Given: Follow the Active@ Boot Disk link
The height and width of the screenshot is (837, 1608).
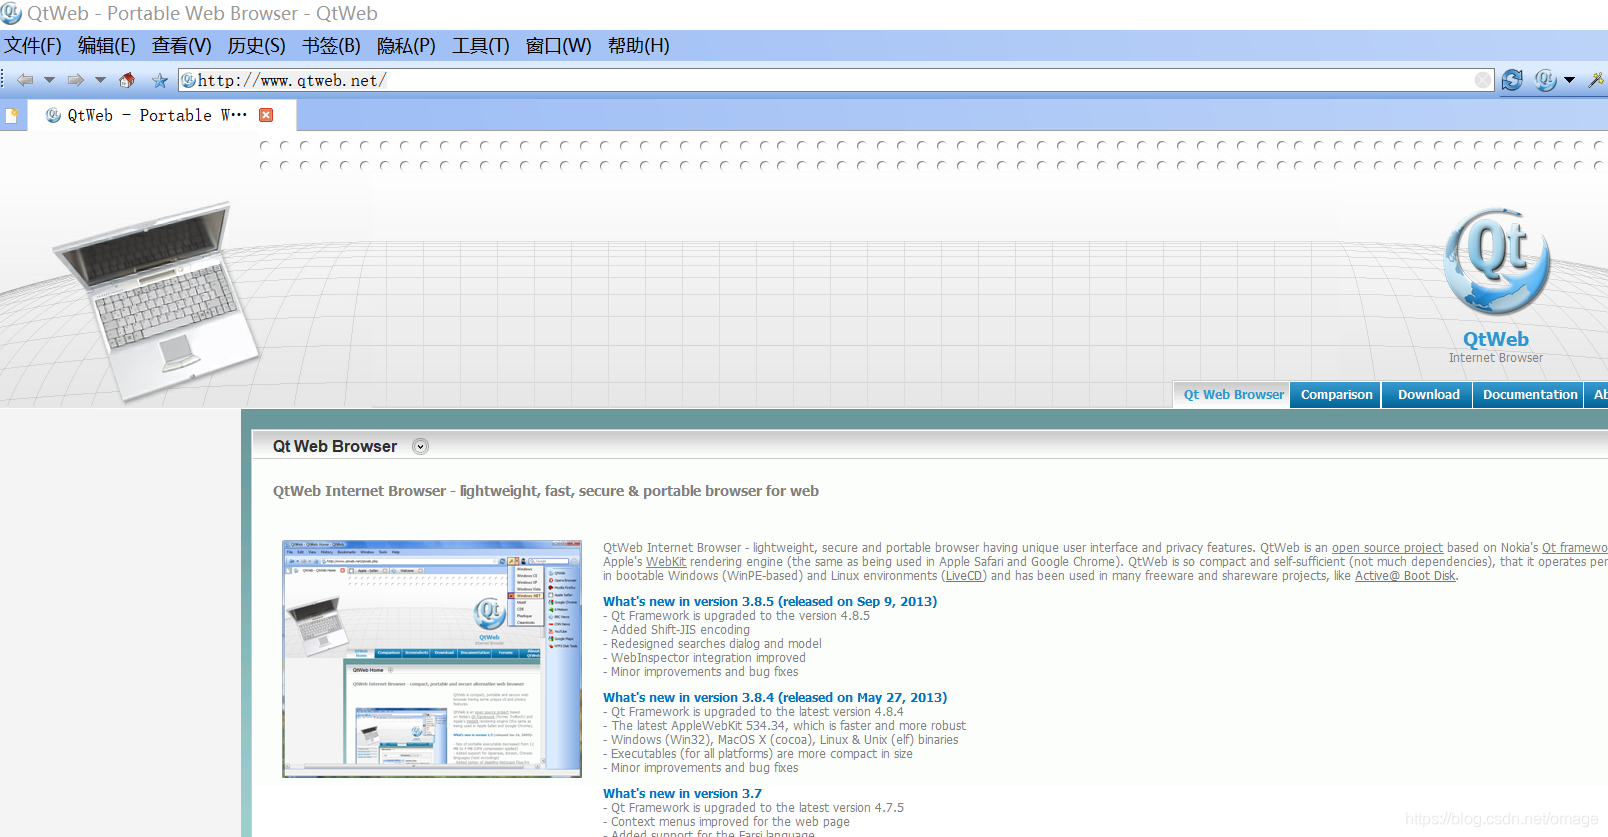Looking at the screenshot, I should [1405, 576].
